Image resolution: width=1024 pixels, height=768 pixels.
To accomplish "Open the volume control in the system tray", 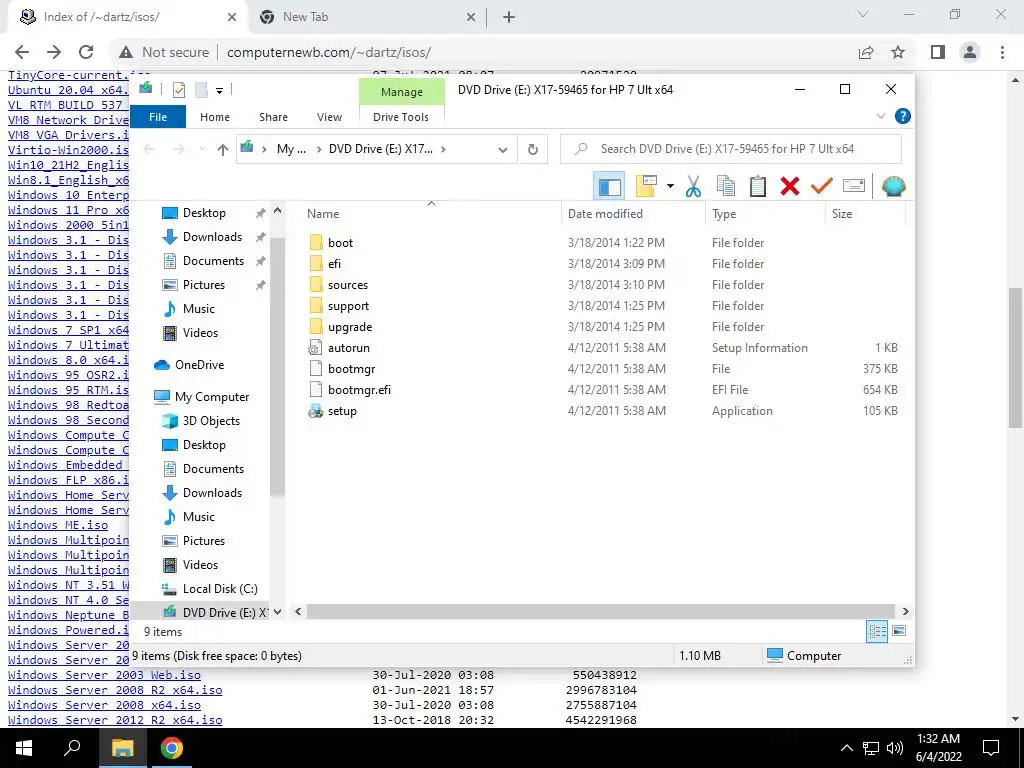I will click(x=895, y=748).
